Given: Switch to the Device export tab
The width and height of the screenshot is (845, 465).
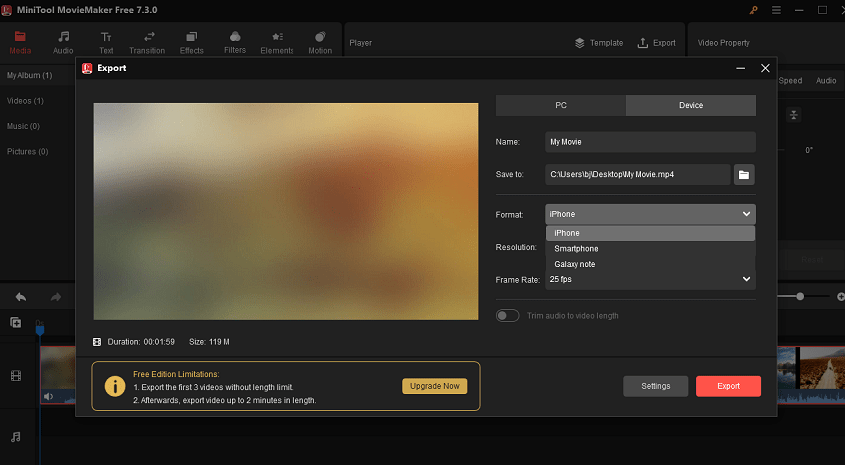Looking at the screenshot, I should (691, 105).
